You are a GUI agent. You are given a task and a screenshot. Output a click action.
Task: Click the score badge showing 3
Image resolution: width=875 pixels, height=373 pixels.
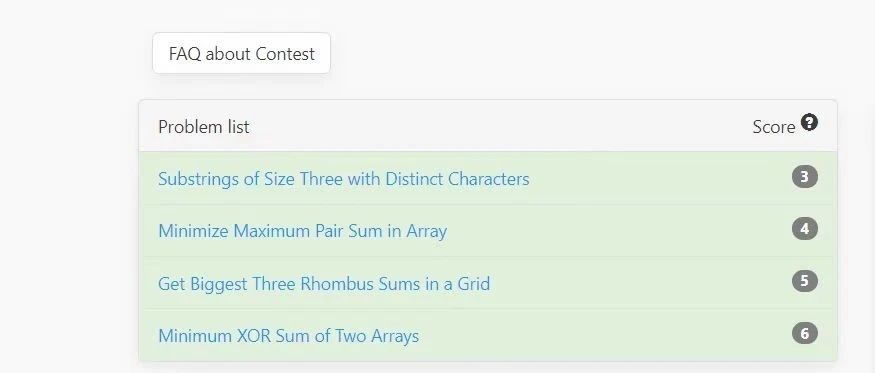805,177
